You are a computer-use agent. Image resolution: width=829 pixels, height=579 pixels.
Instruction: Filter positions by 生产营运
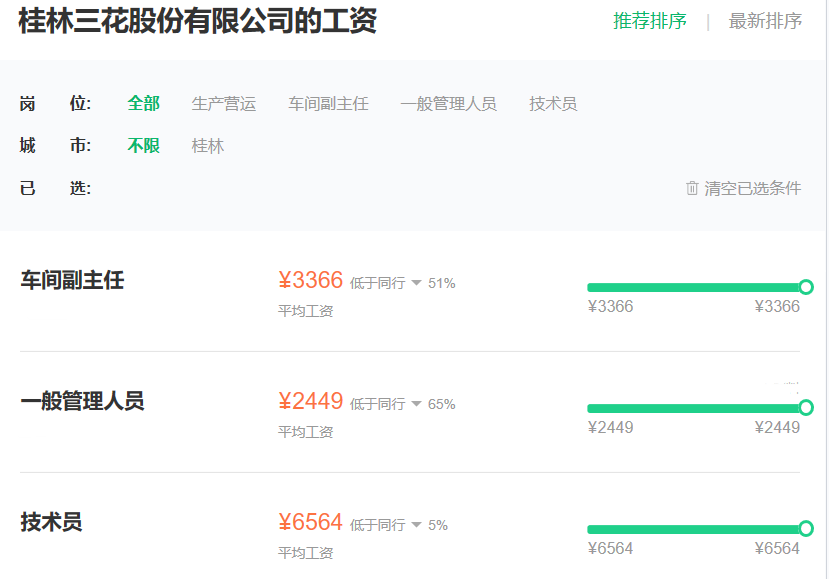tap(224, 103)
